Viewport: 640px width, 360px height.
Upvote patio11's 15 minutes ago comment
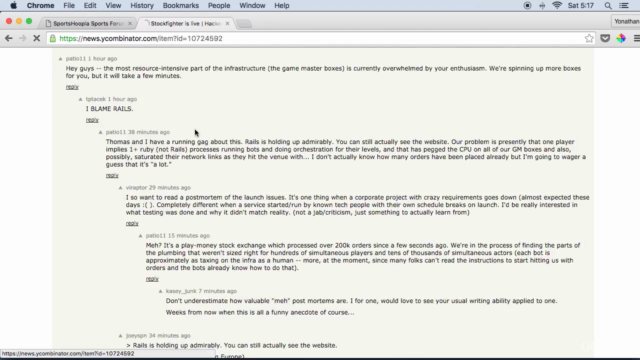pyautogui.click(x=140, y=236)
